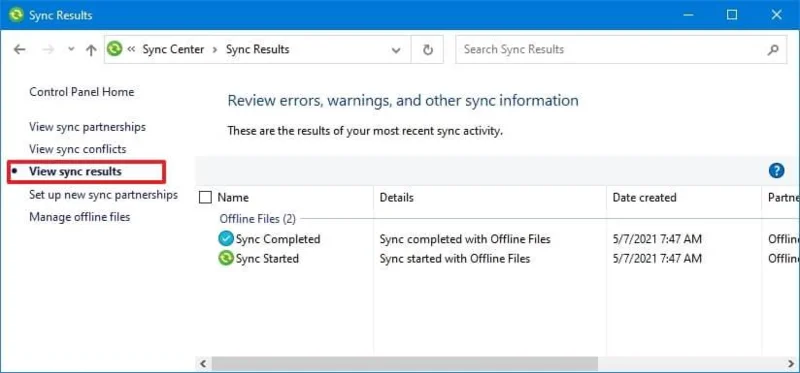Click 'Sync started with Offline Files' detail

coord(455,259)
